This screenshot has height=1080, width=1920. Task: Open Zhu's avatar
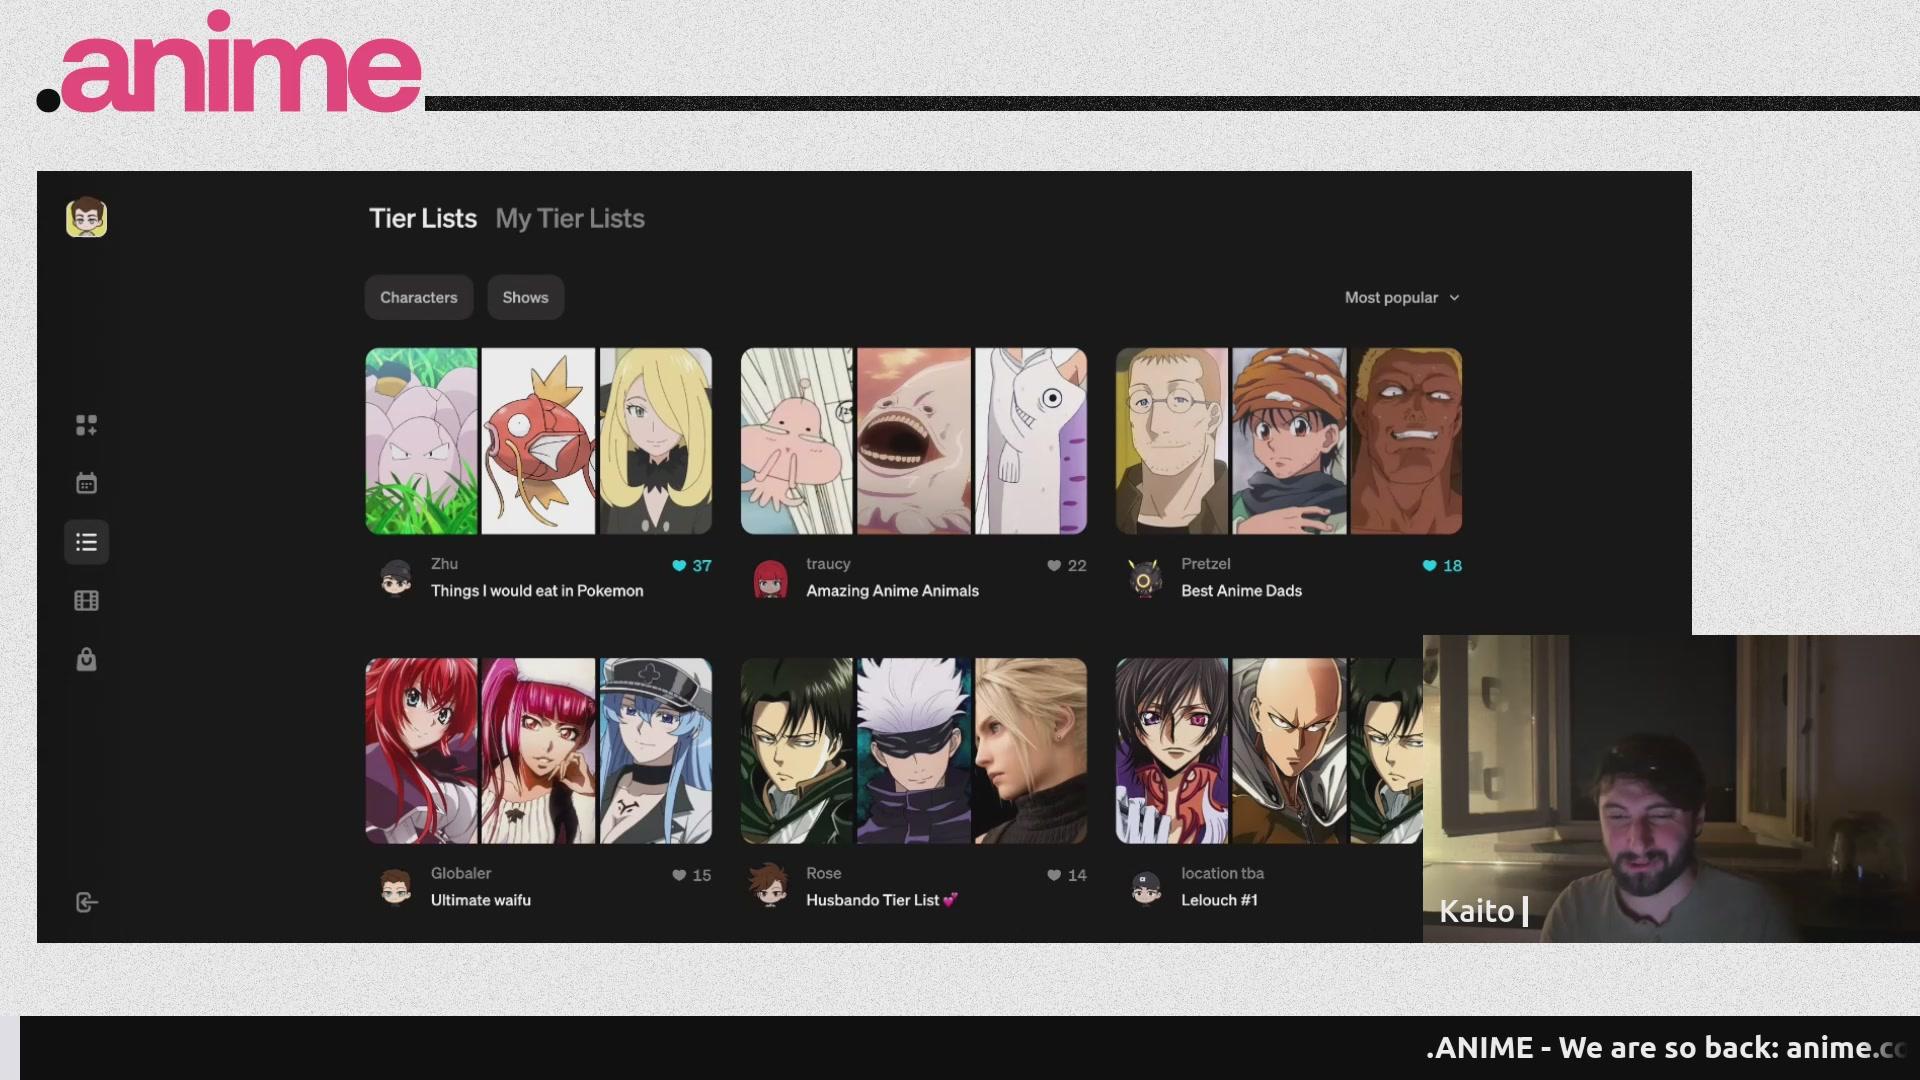point(396,578)
